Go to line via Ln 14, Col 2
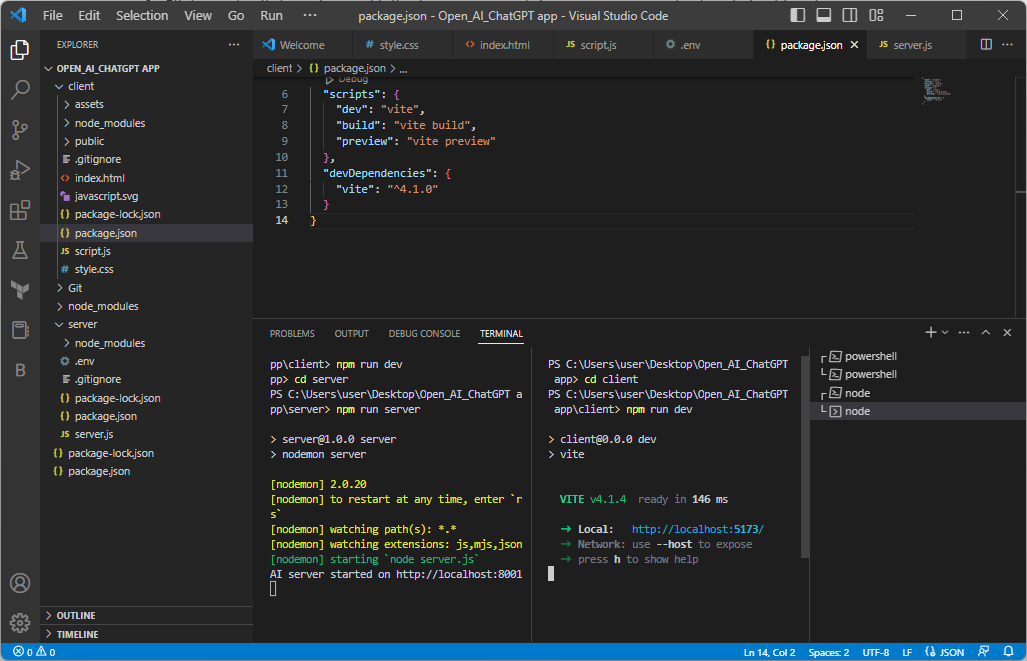 769,652
